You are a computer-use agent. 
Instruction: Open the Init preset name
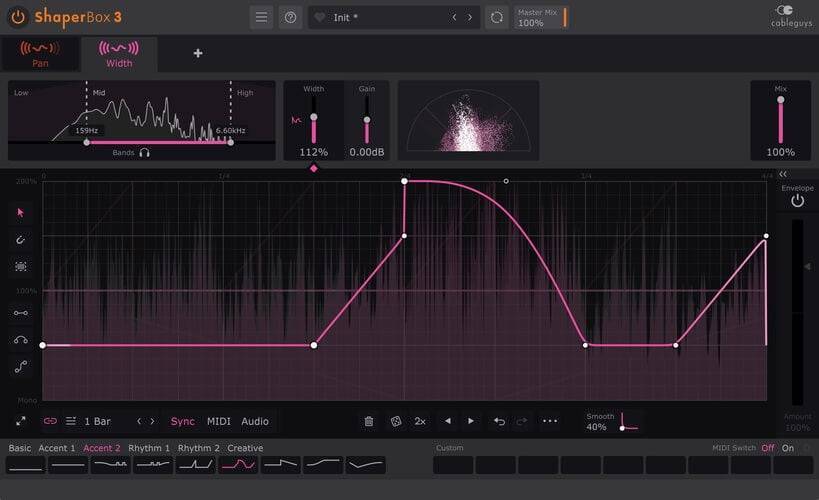(x=345, y=18)
